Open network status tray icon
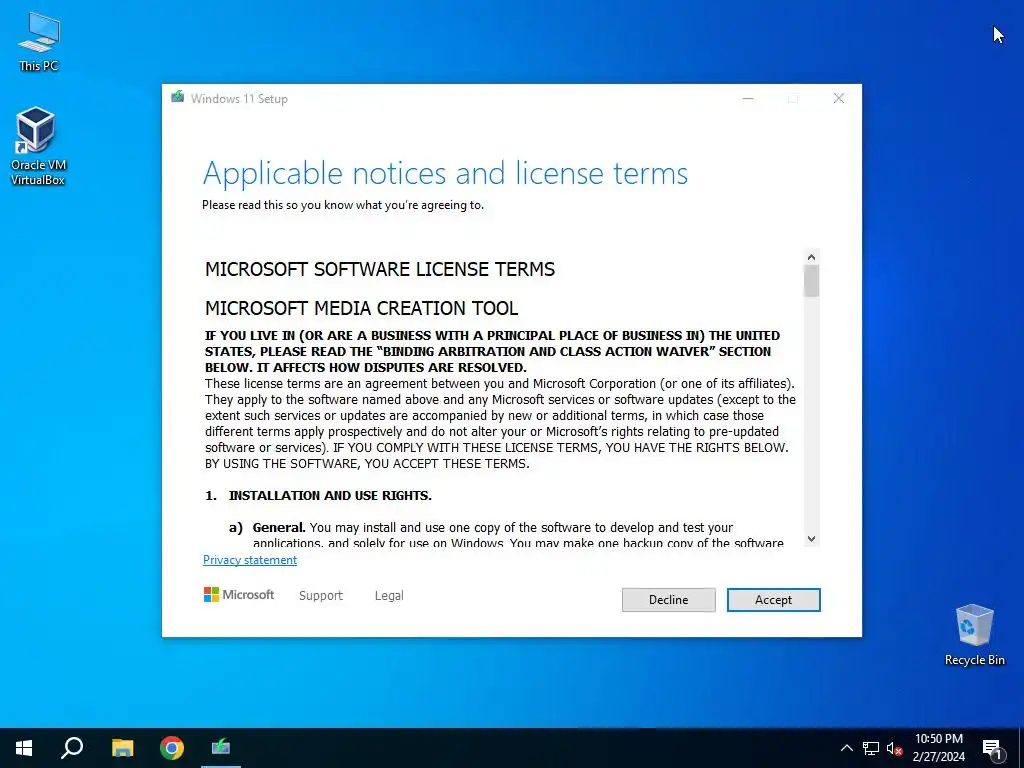1024x768 pixels. tap(871, 748)
